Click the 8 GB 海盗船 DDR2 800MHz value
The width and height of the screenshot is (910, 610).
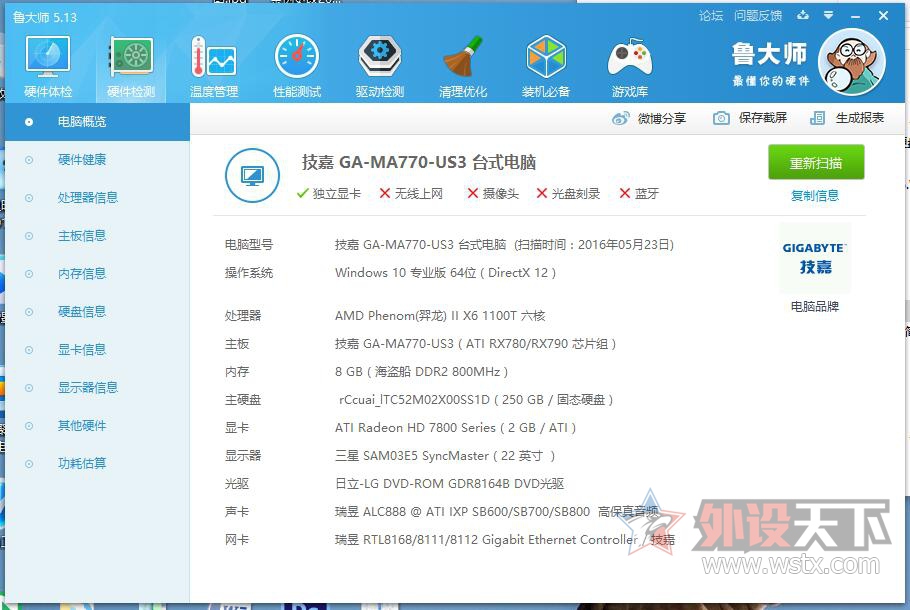point(421,372)
